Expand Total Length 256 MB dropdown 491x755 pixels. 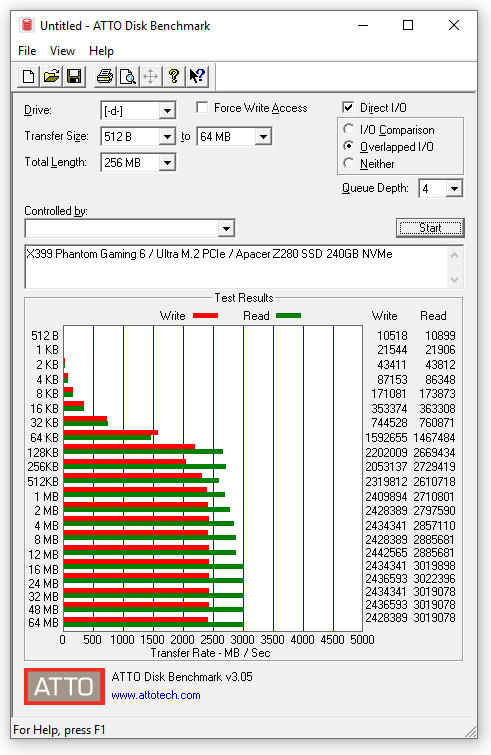click(x=167, y=163)
